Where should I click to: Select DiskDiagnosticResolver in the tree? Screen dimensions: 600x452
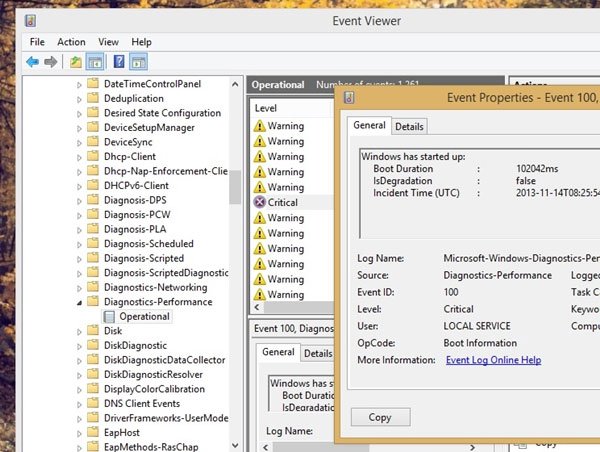point(153,374)
